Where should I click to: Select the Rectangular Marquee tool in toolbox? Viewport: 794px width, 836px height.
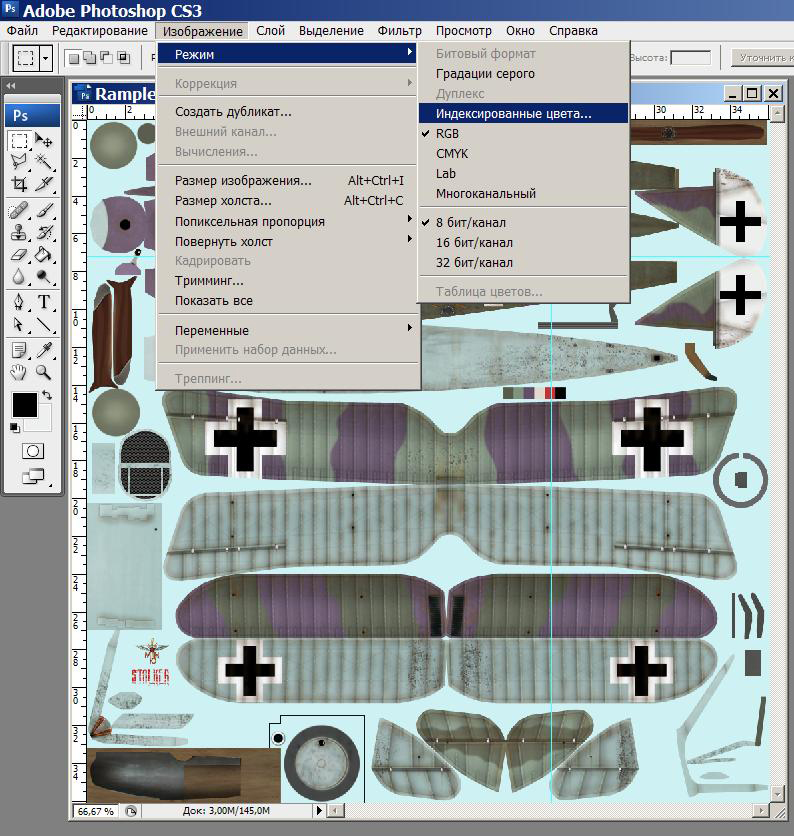(19, 141)
